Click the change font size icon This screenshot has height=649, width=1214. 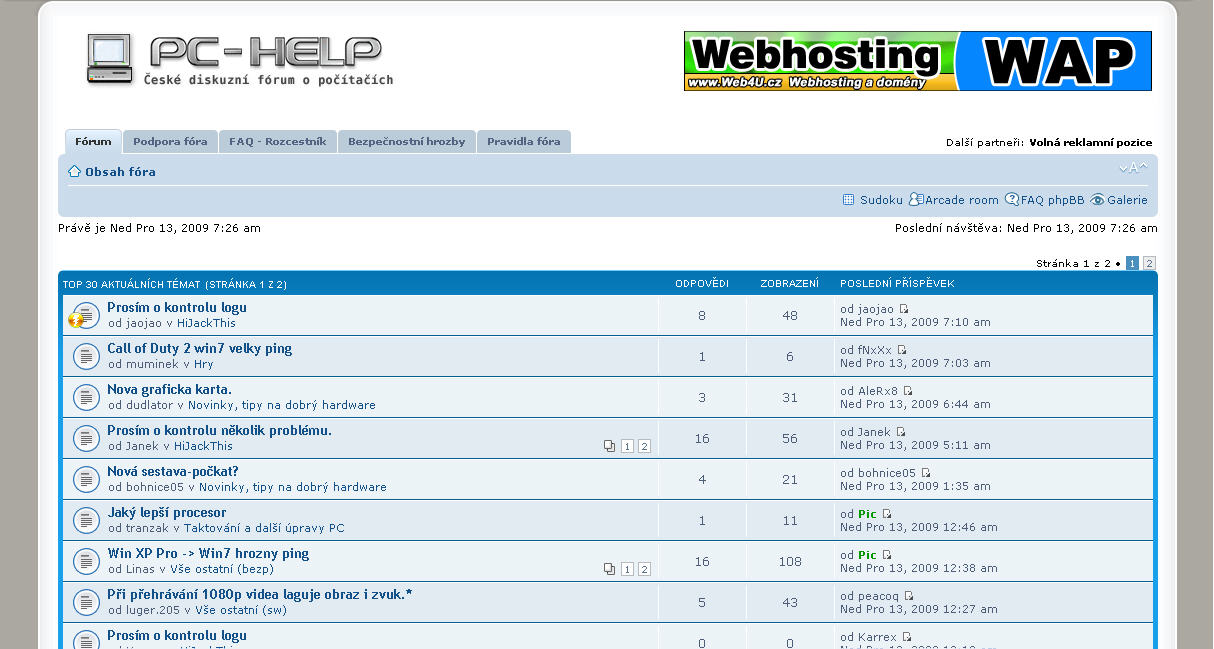coord(1133,169)
